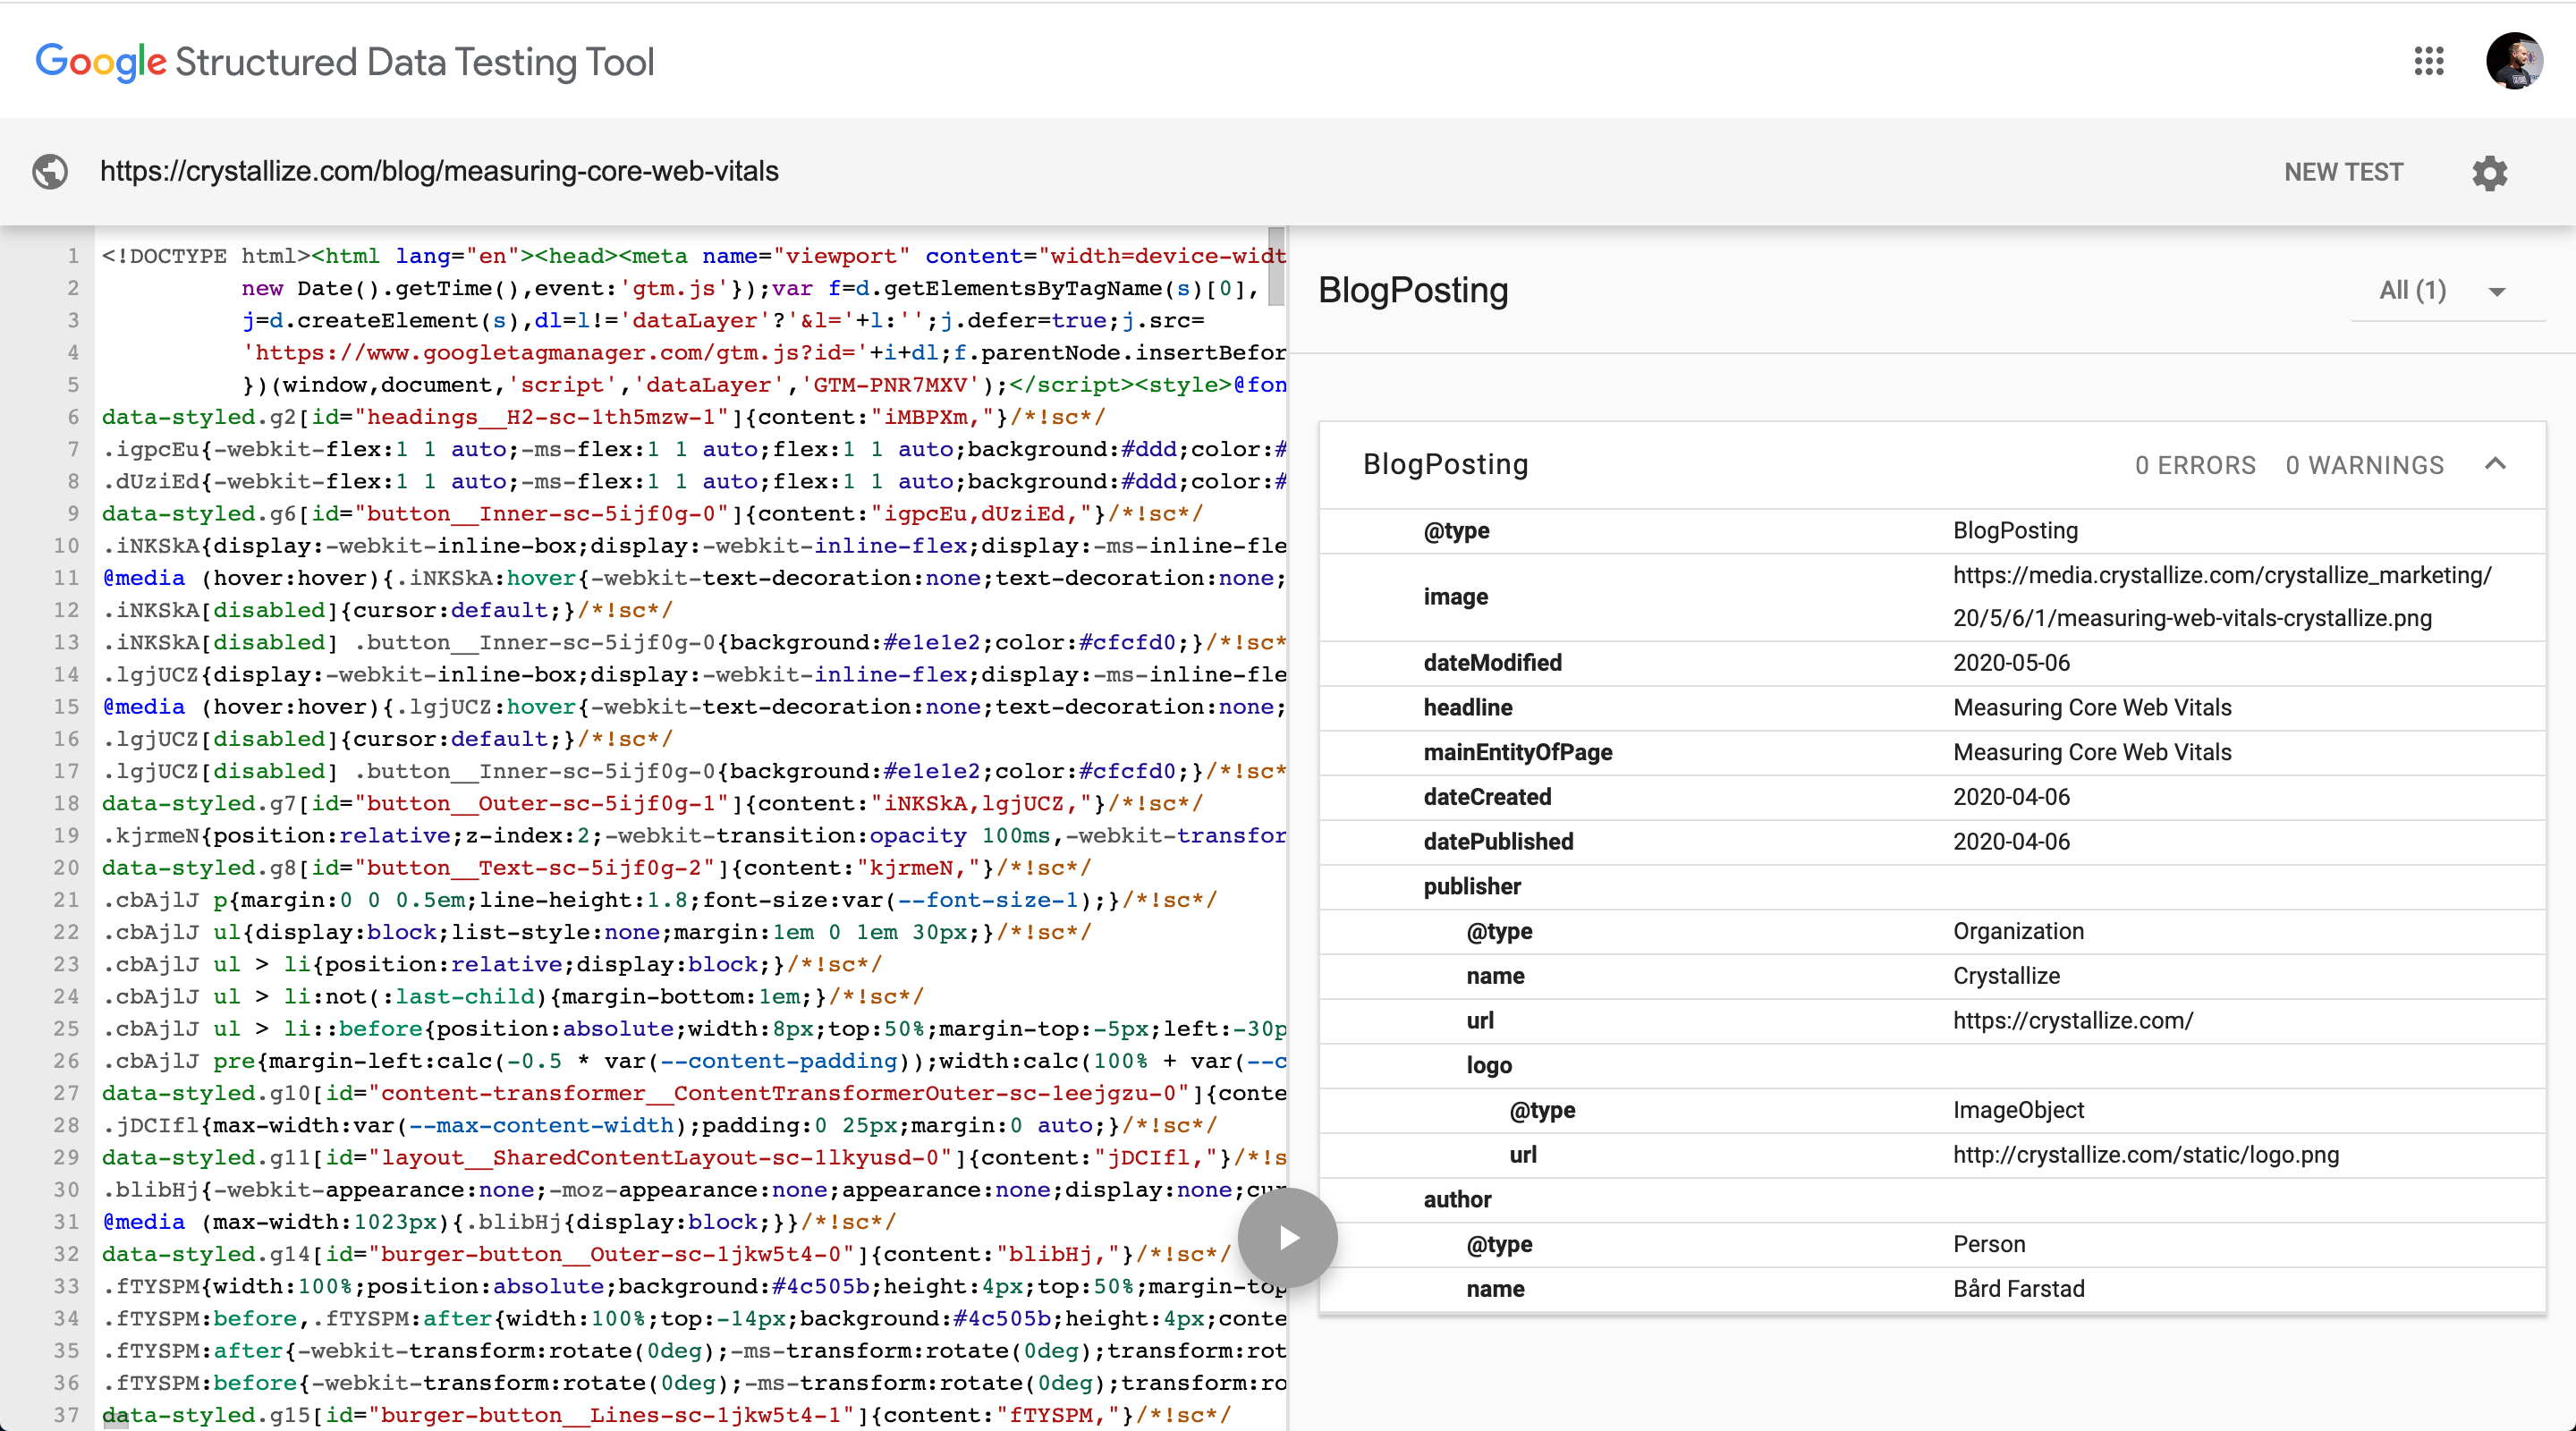Open the All (1) filter dropdown
This screenshot has height=1431, width=2576.
coord(2446,291)
